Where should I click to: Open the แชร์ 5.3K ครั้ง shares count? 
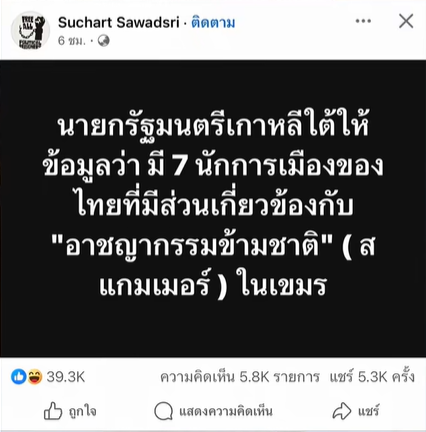tap(372, 377)
